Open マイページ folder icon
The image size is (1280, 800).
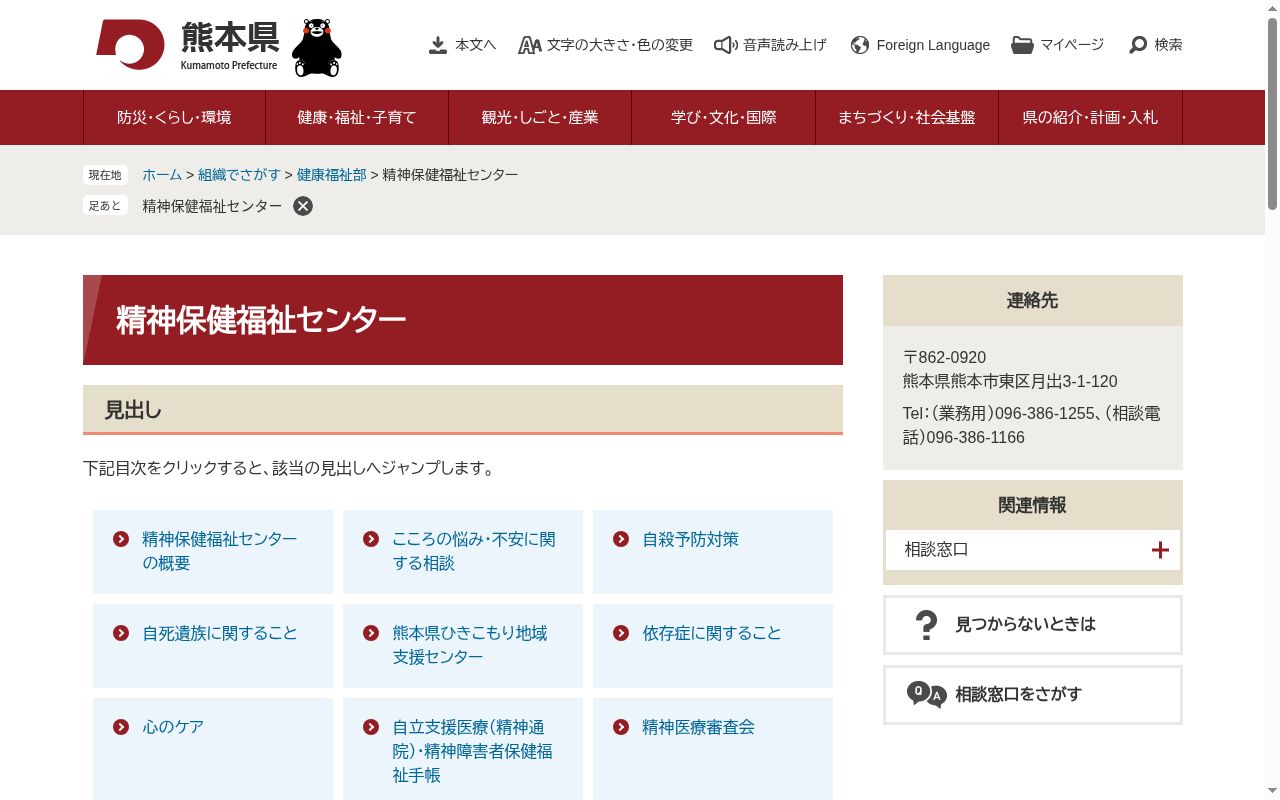pyautogui.click(x=1022, y=45)
